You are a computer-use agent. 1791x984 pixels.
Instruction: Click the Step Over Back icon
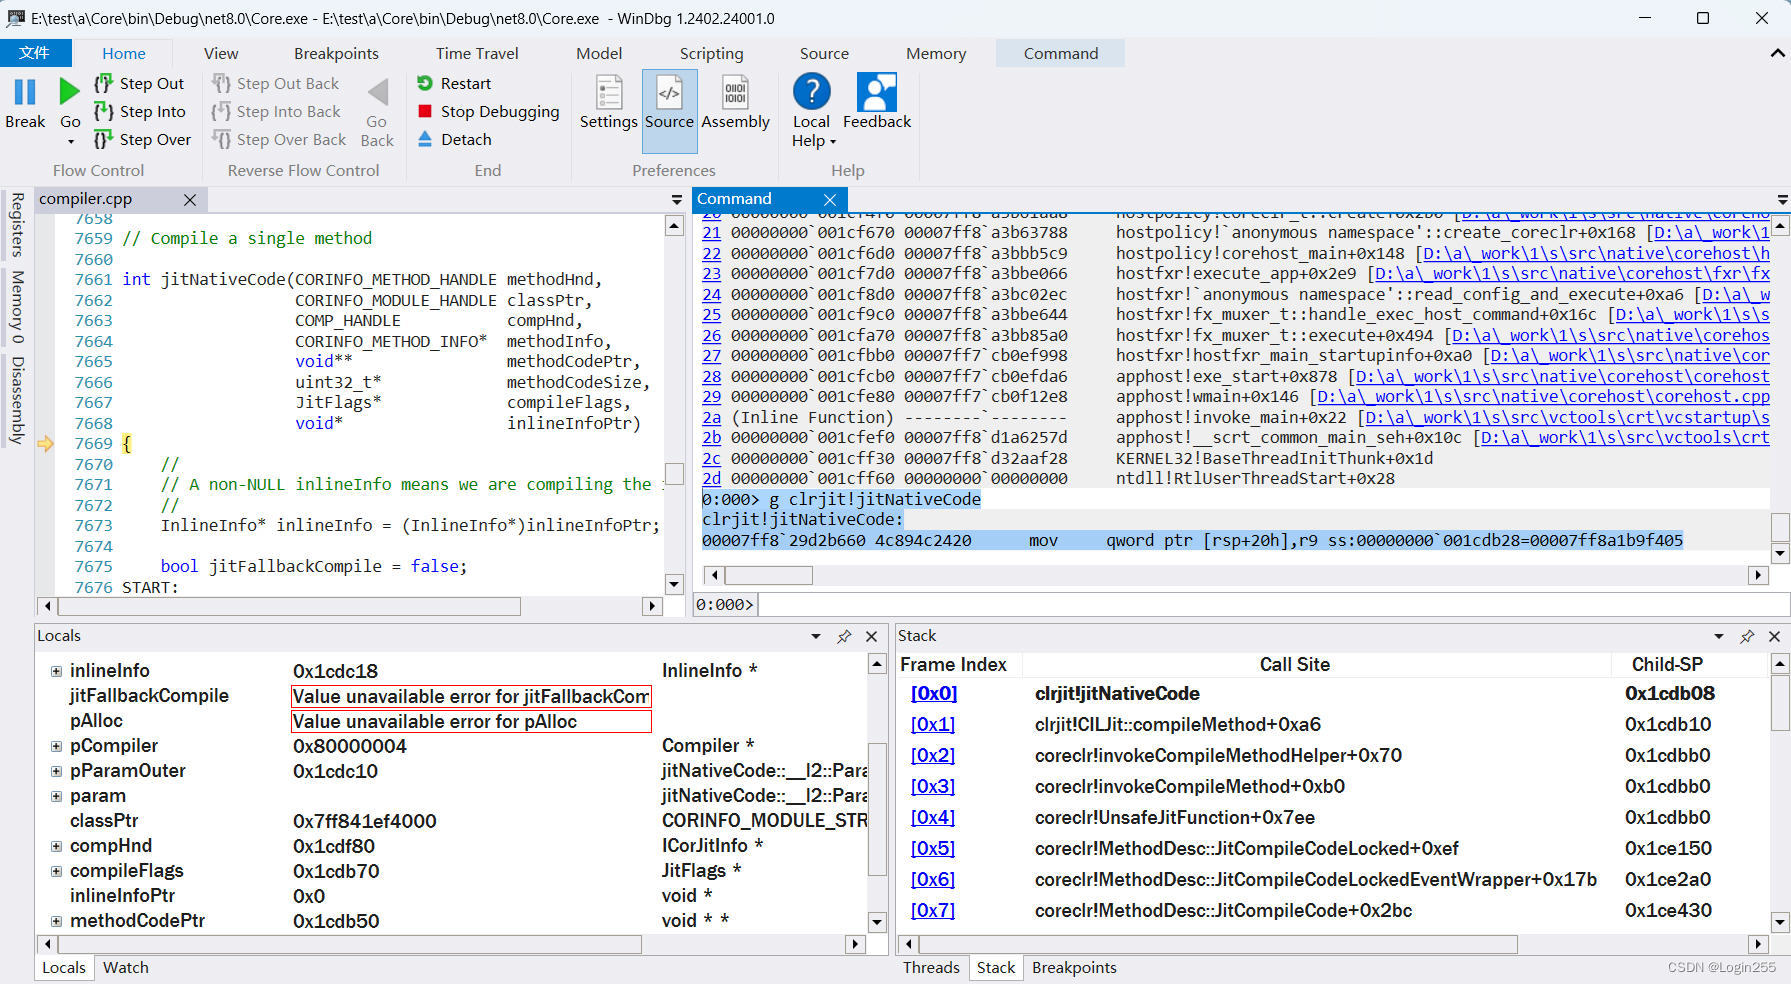(221, 140)
